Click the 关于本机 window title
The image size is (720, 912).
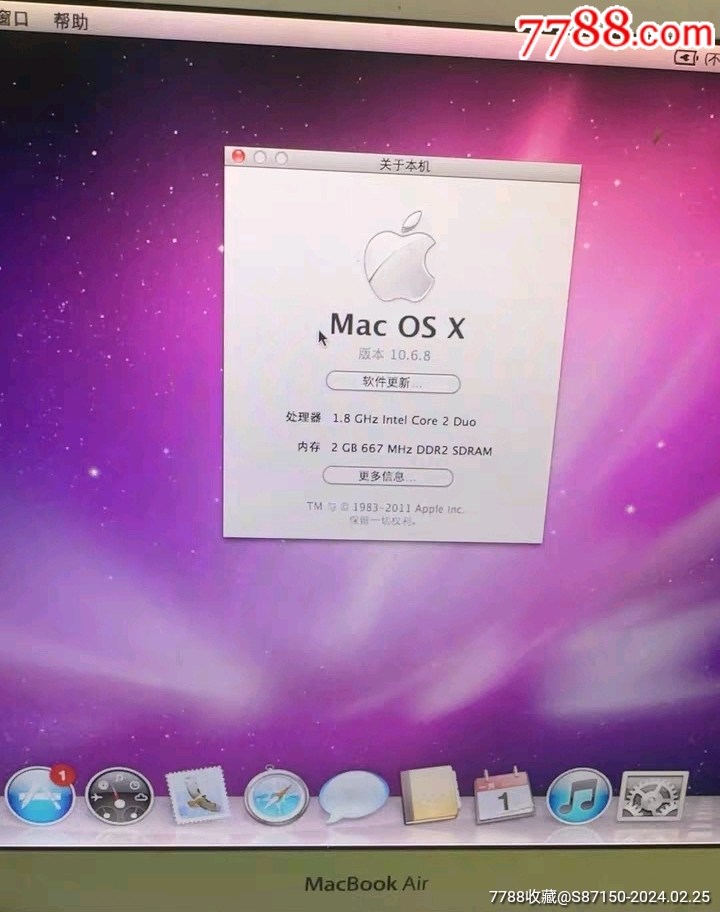(405, 166)
